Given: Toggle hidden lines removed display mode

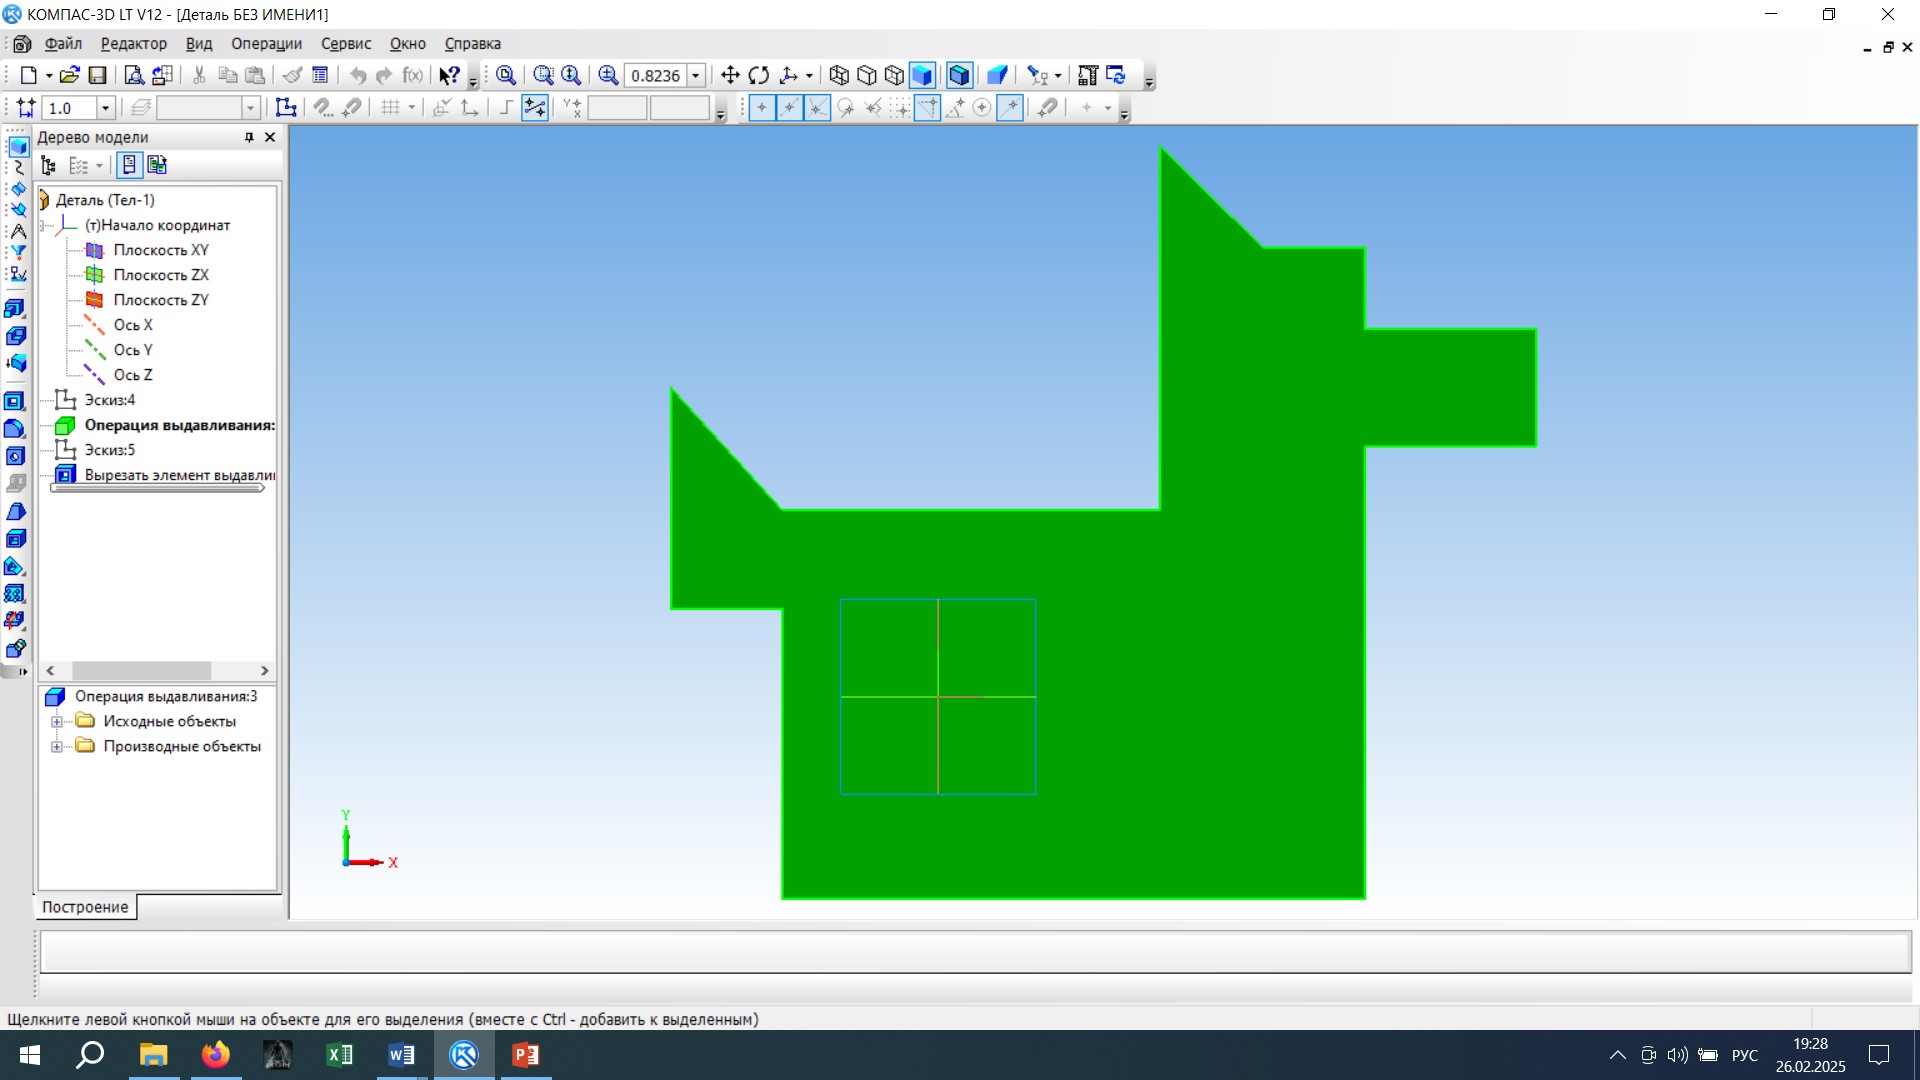Looking at the screenshot, I should click(867, 75).
